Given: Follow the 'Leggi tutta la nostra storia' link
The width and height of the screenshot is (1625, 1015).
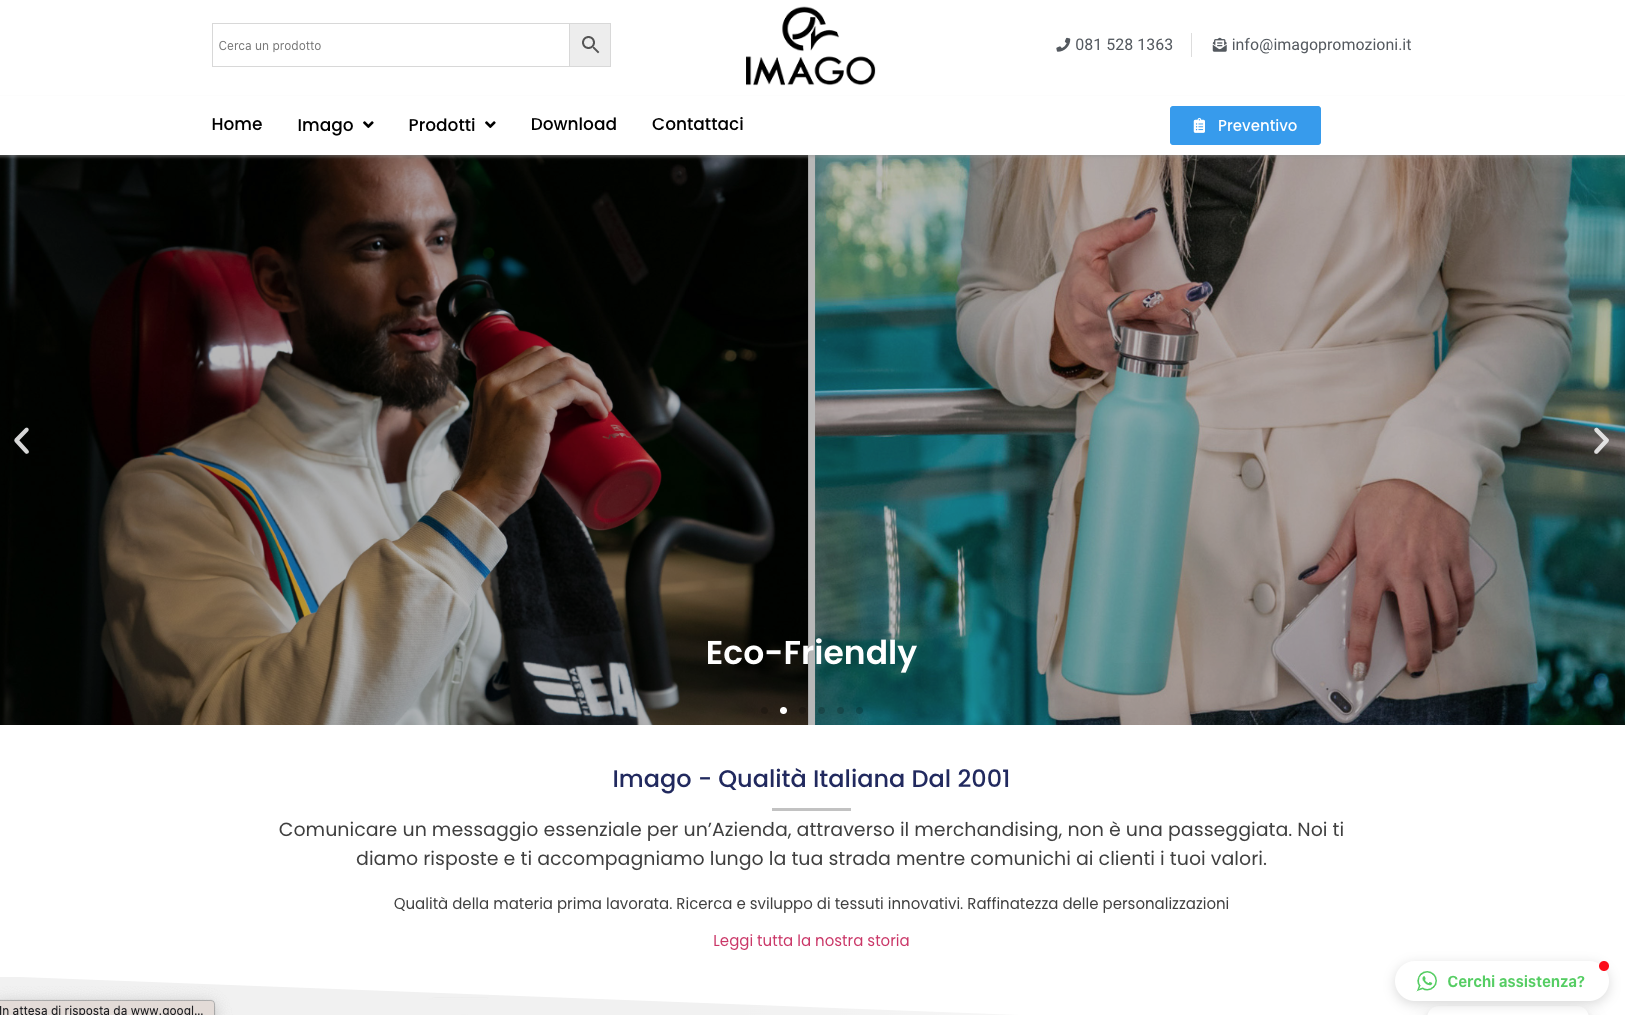Looking at the screenshot, I should (x=811, y=940).
